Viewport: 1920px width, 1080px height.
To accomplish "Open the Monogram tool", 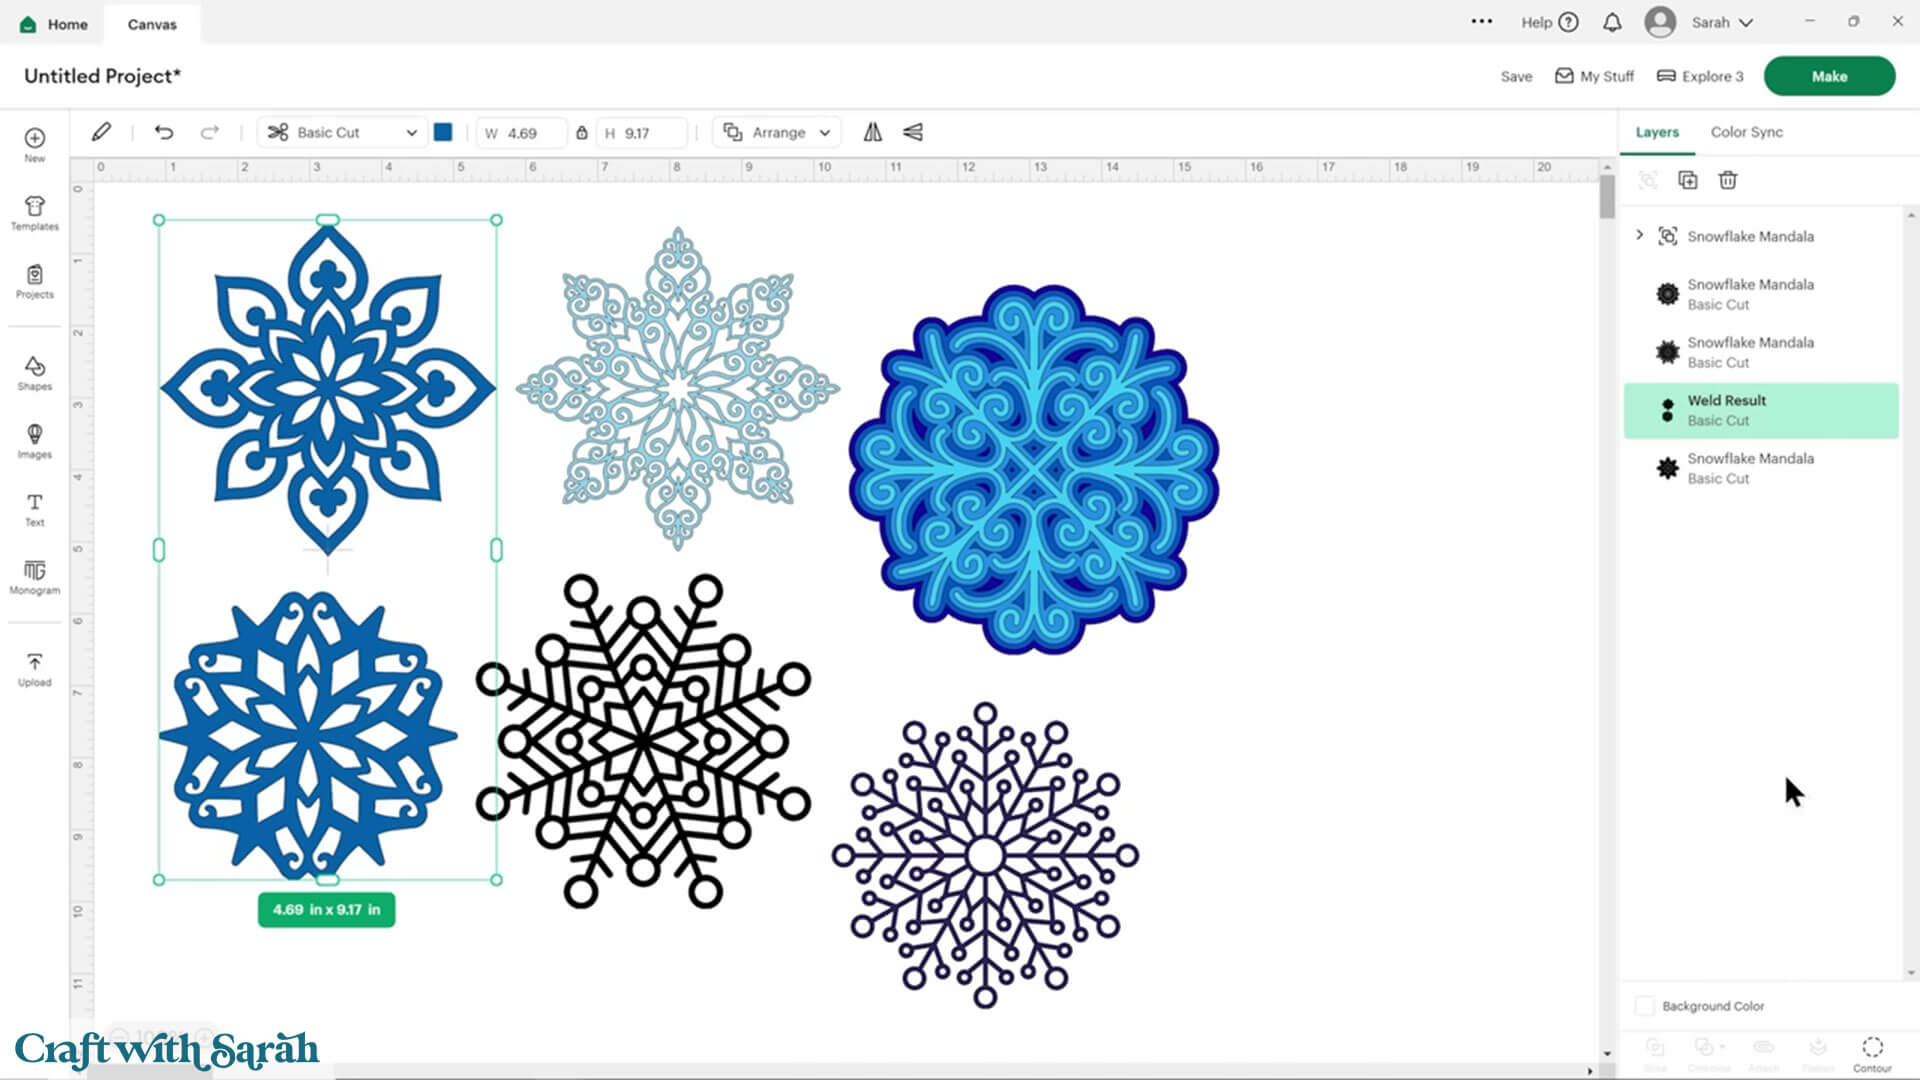I will point(34,576).
